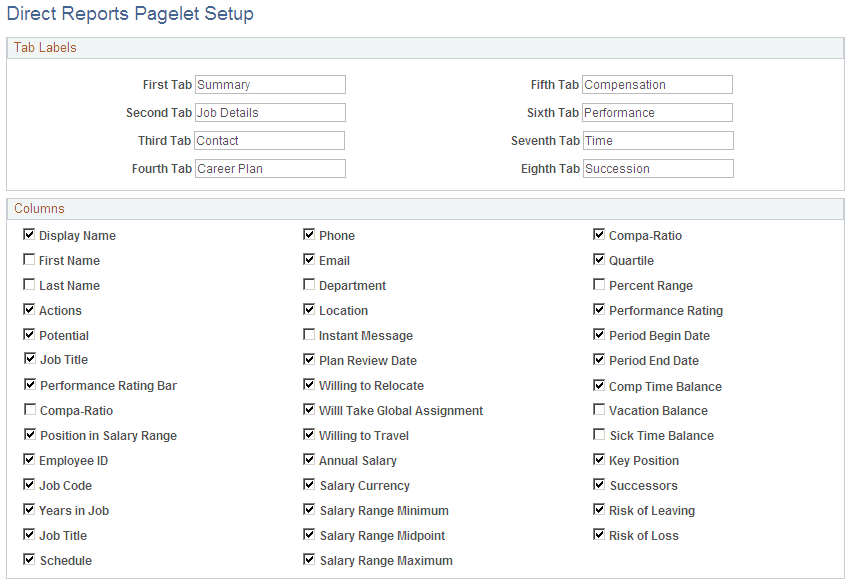The width and height of the screenshot is (852, 584).
Task: Toggle the Quartile column checkbox
Action: (599, 259)
